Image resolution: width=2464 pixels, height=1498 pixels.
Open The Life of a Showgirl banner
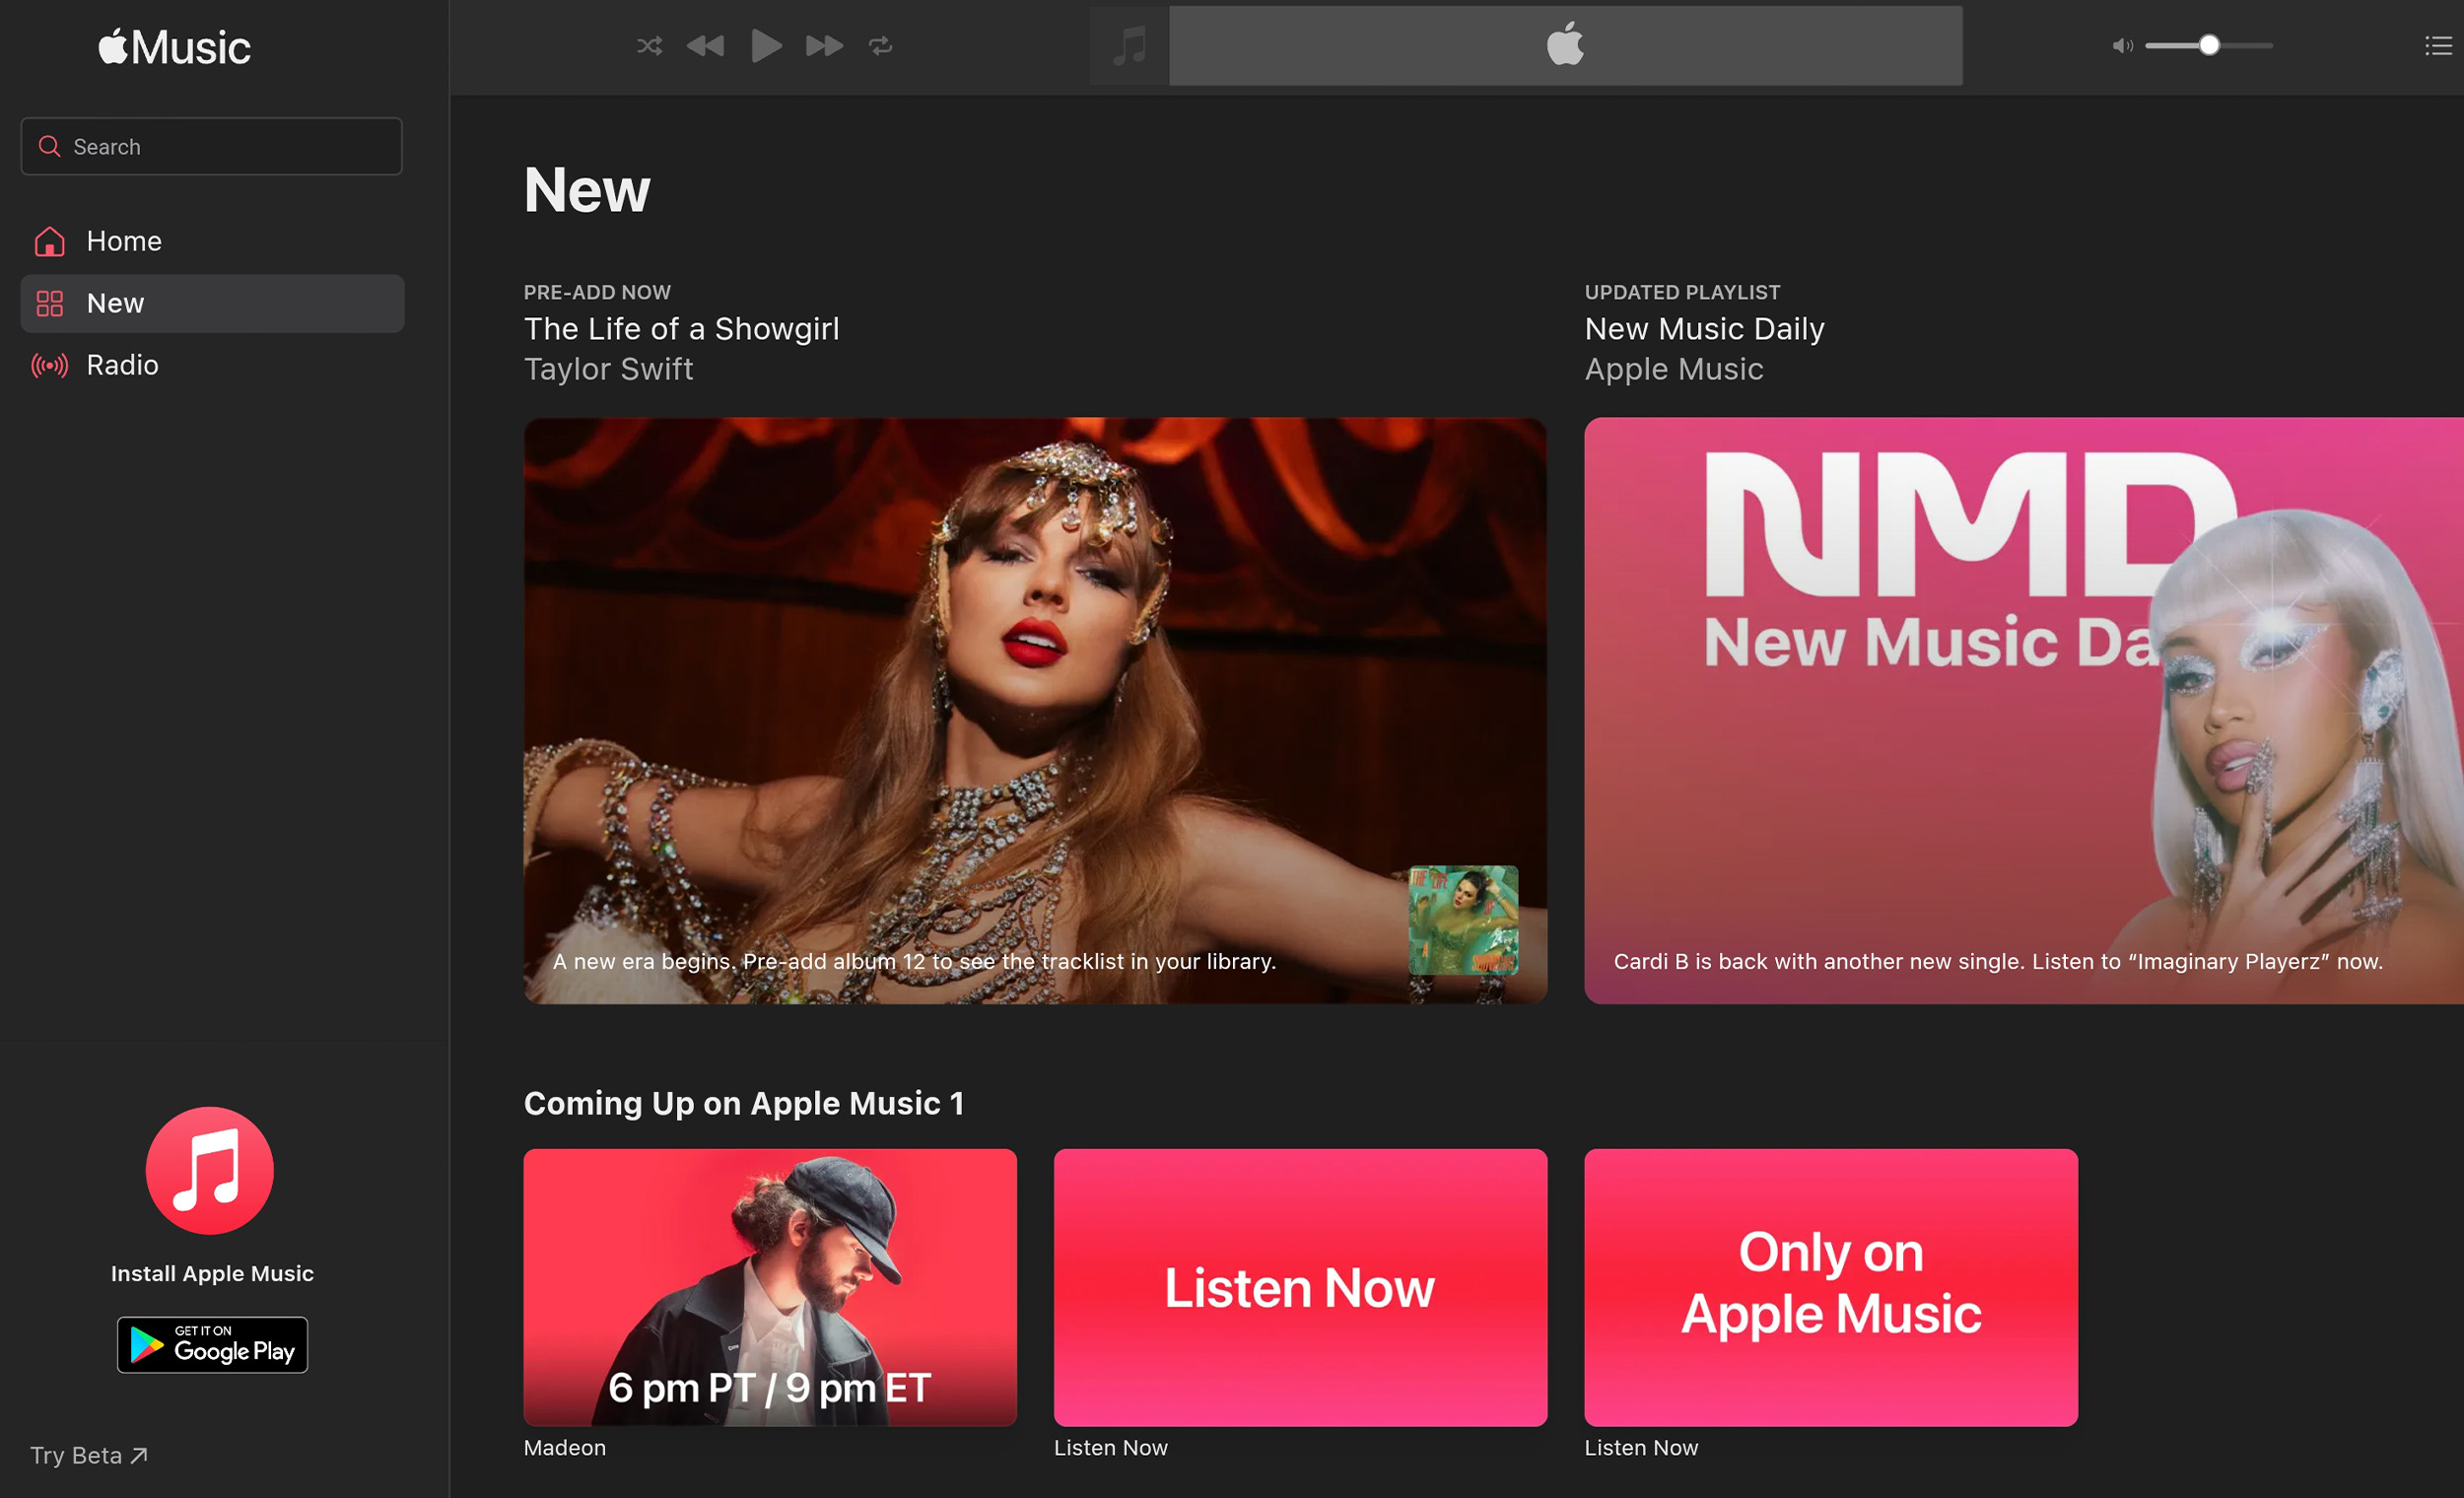pos(1035,710)
